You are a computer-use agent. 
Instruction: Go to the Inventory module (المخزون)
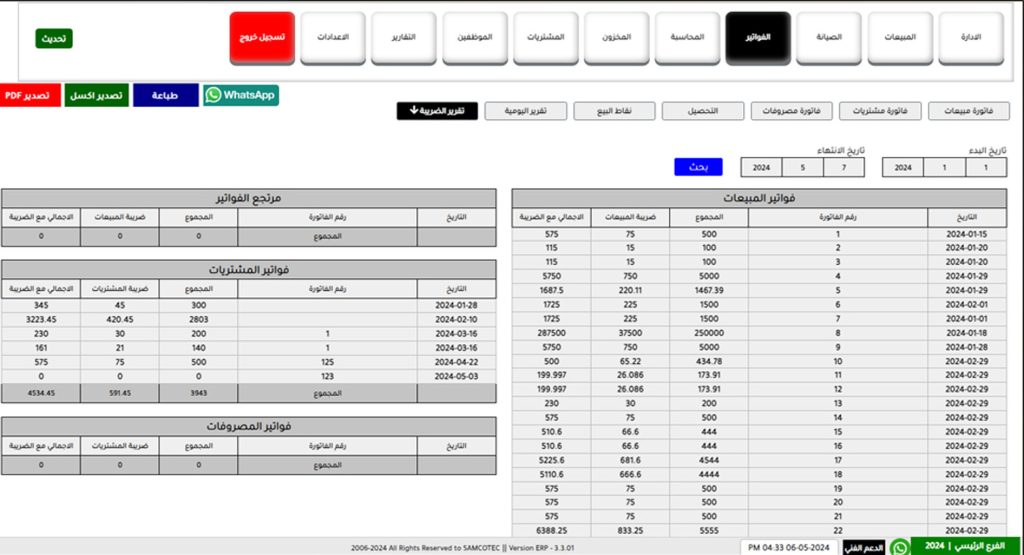tap(616, 38)
